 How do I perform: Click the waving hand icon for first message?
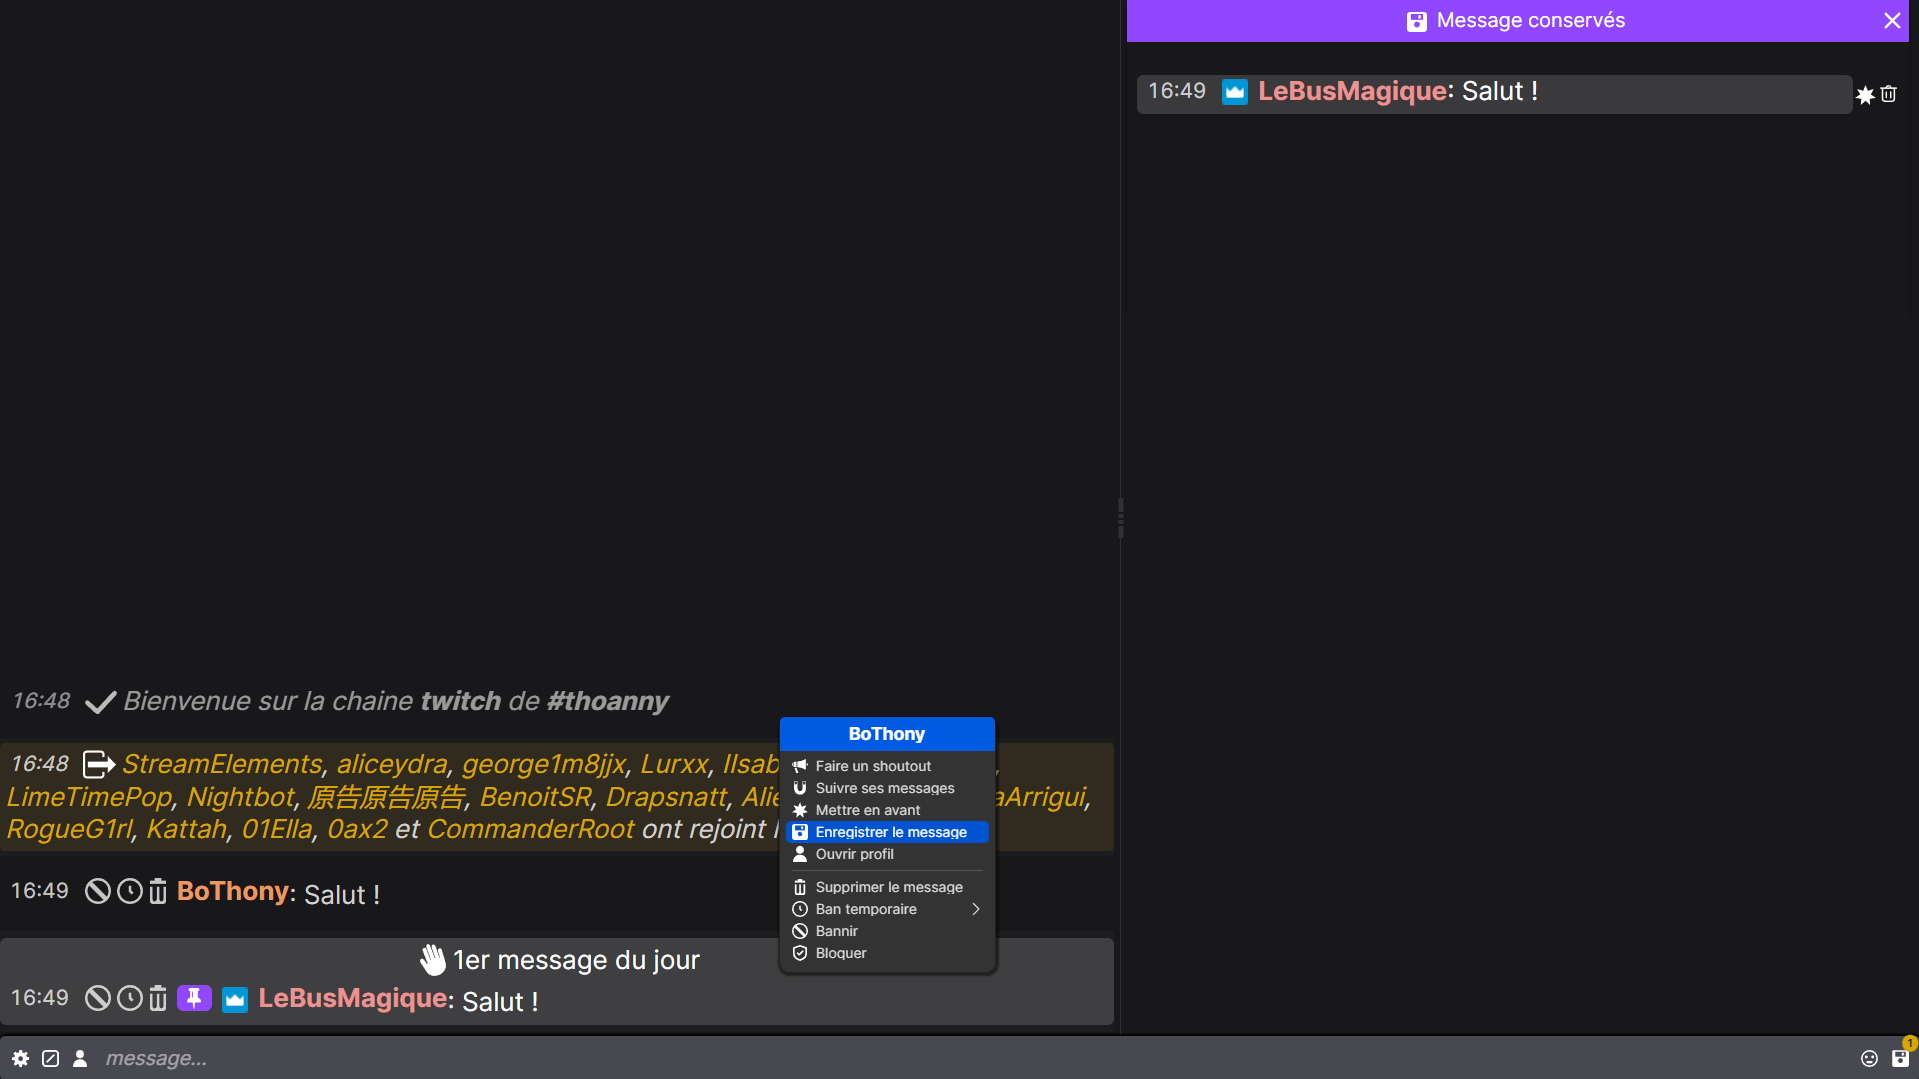432,960
